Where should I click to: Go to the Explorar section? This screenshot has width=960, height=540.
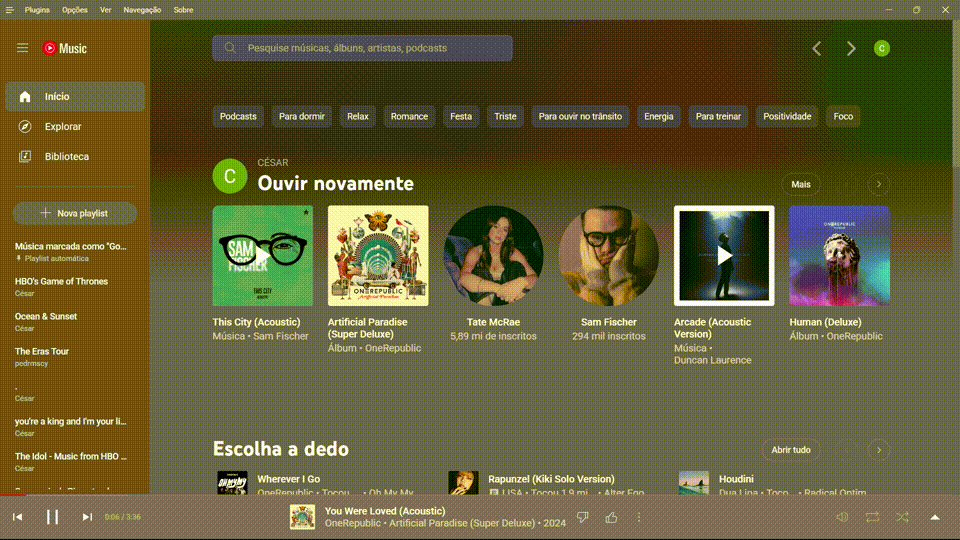coord(75,127)
